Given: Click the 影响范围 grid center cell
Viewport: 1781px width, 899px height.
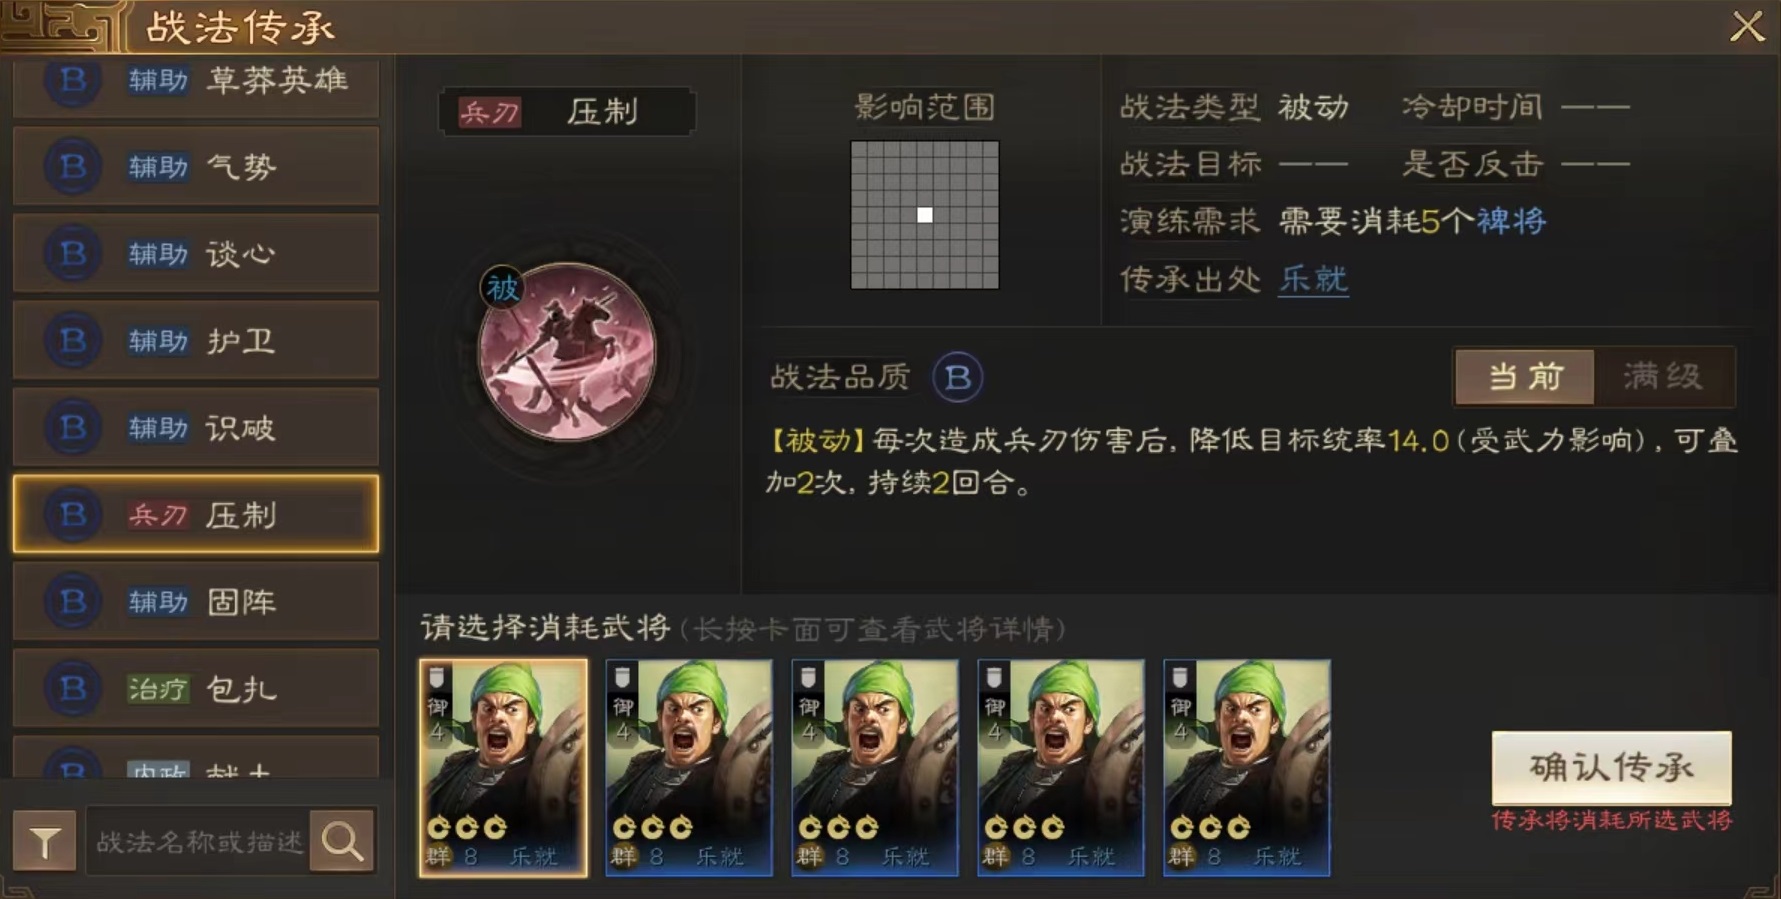Looking at the screenshot, I should point(925,215).
